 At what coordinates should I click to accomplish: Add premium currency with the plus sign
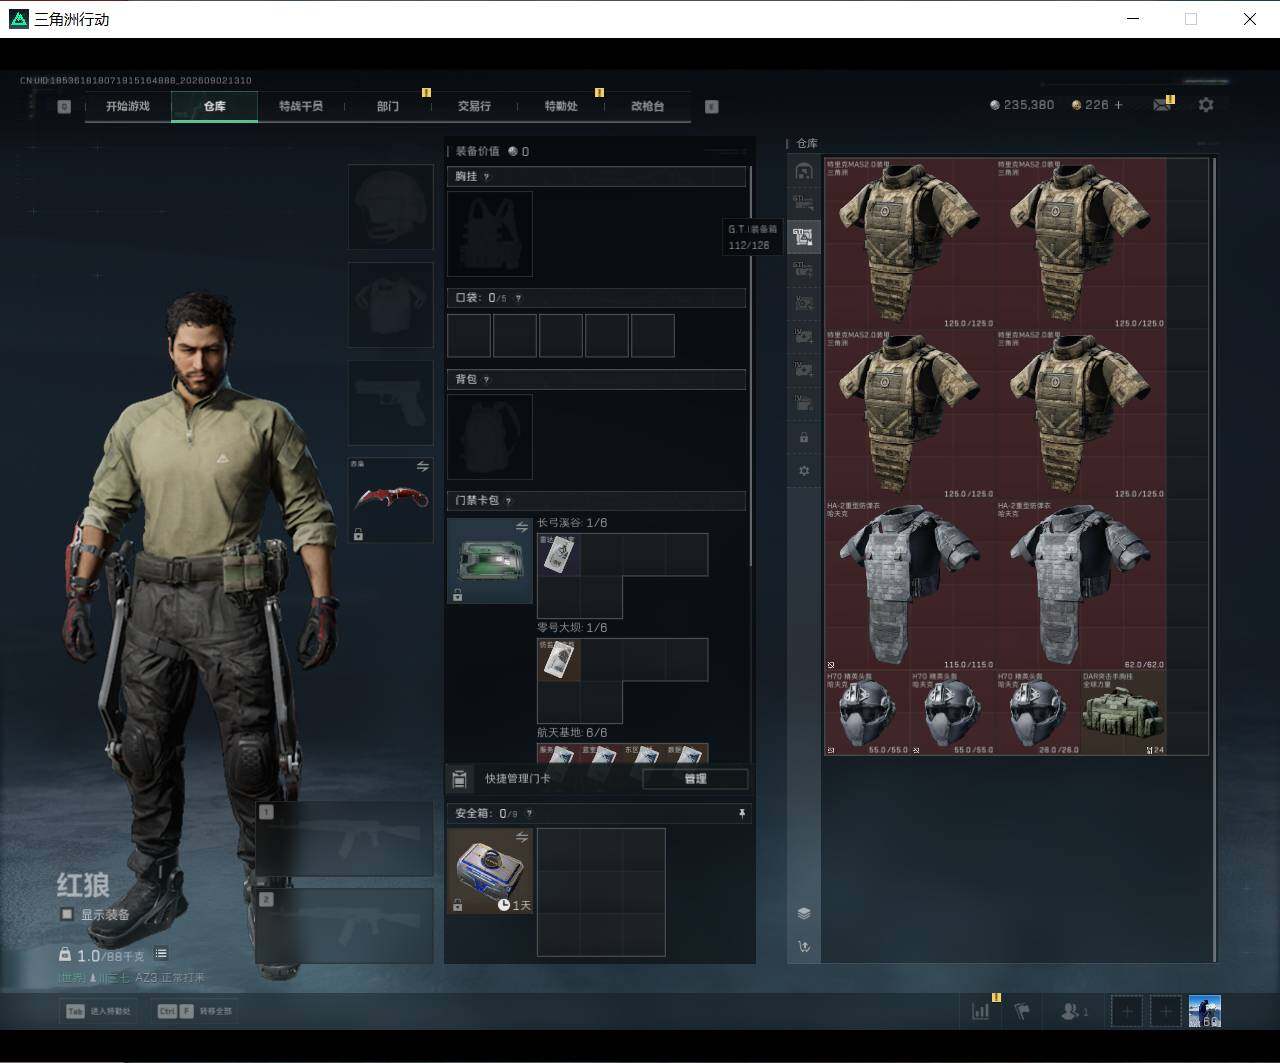tap(1118, 105)
